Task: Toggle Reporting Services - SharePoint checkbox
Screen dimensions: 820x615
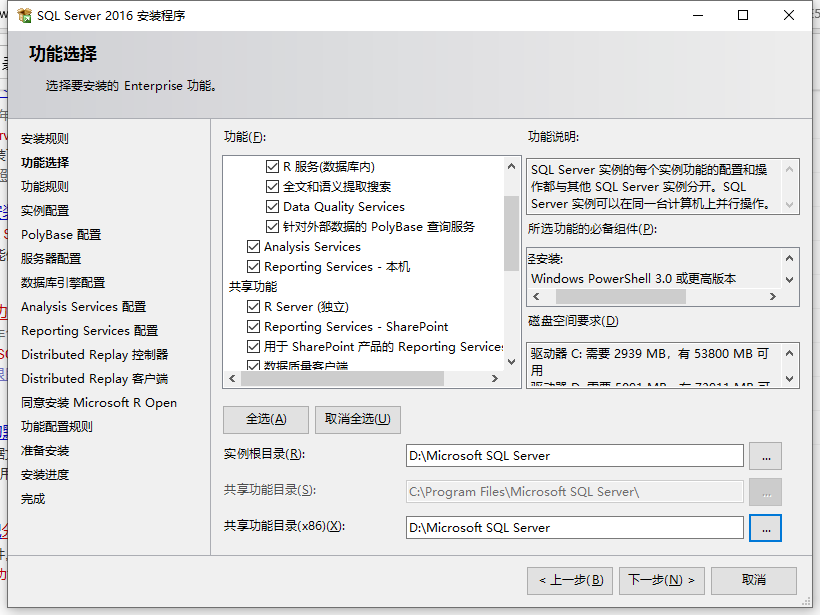Action: pyautogui.click(x=253, y=327)
